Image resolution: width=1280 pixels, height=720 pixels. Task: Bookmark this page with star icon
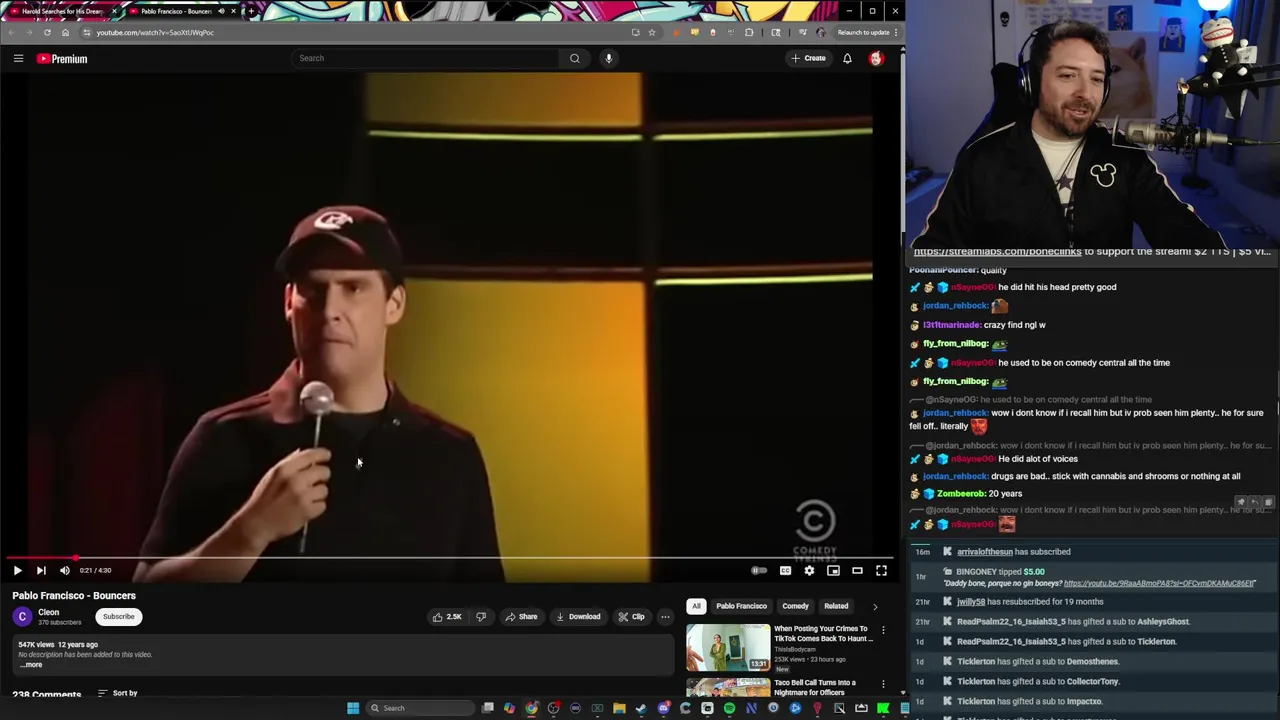[x=651, y=32]
